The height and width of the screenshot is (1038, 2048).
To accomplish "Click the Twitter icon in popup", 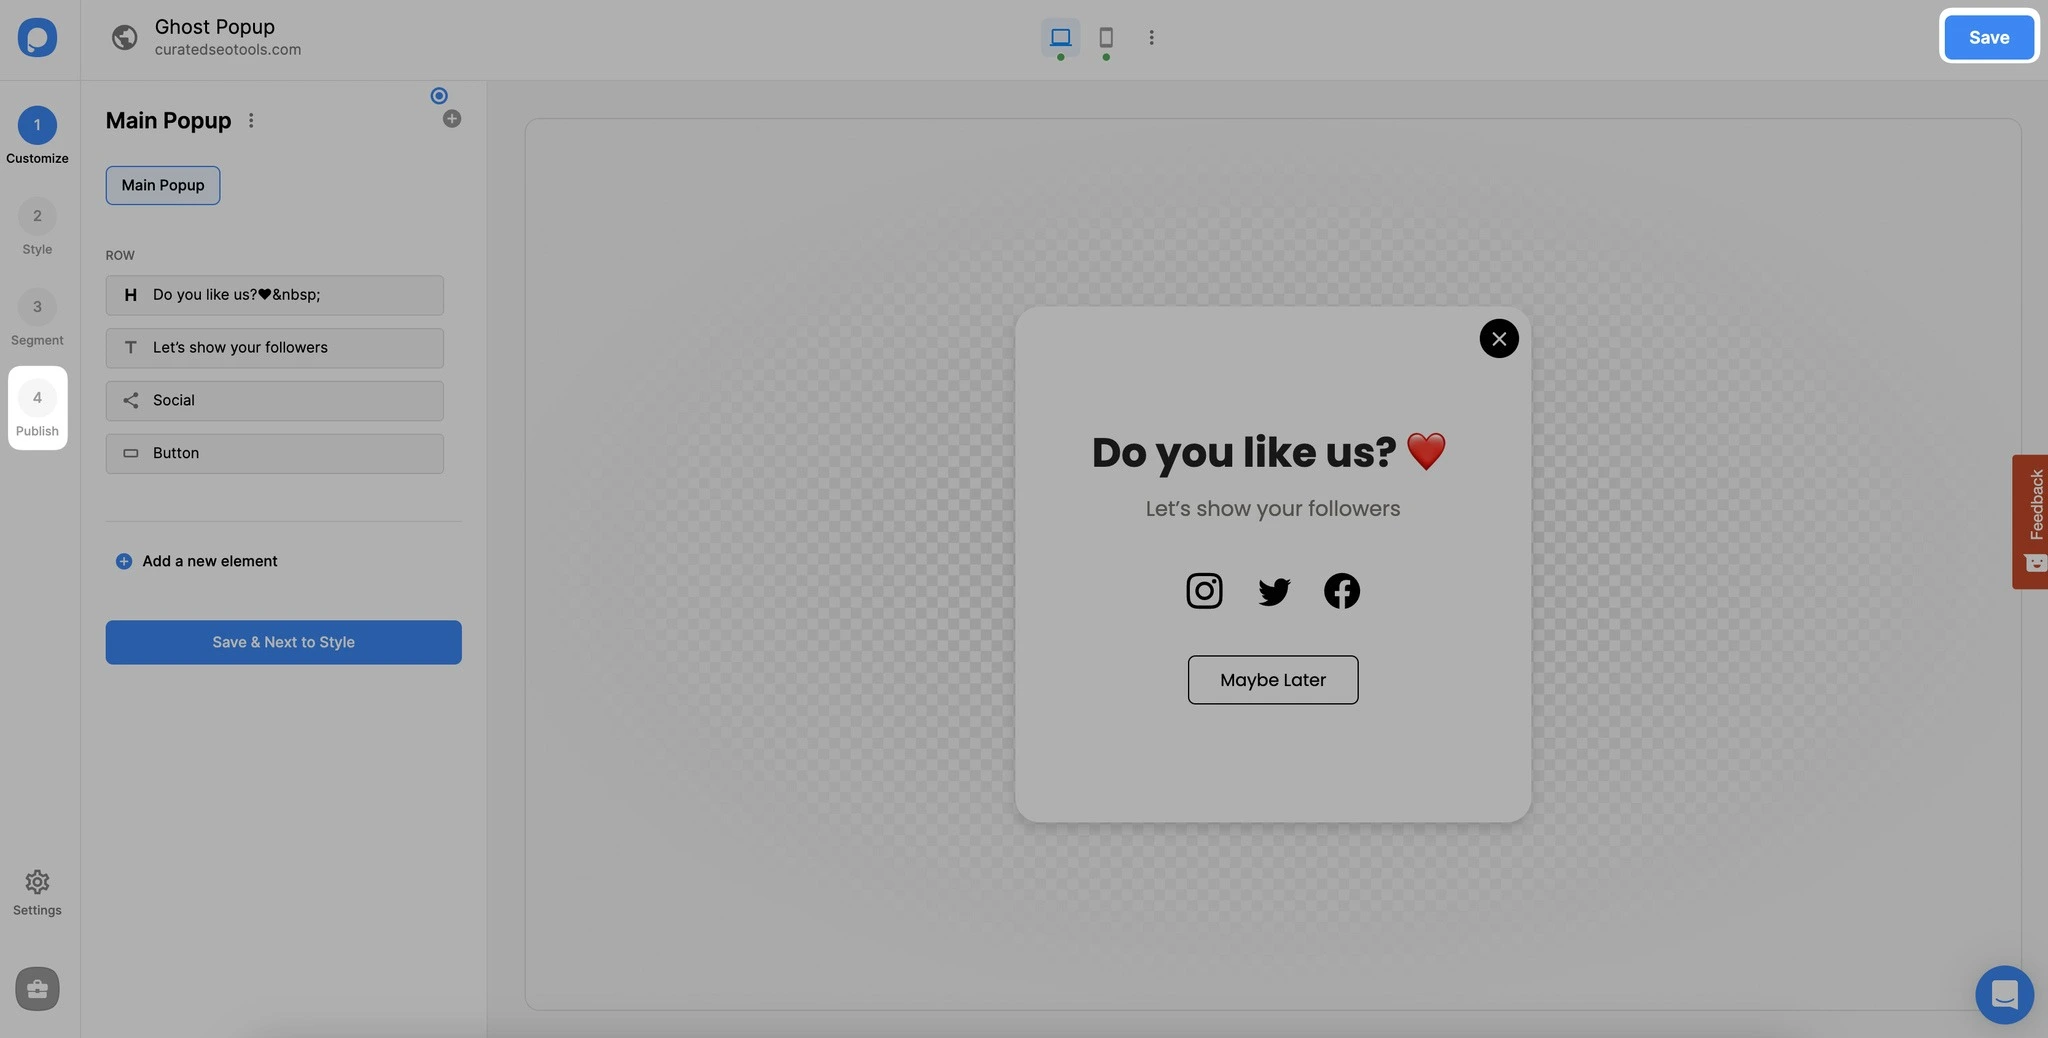I will pyautogui.click(x=1273, y=592).
